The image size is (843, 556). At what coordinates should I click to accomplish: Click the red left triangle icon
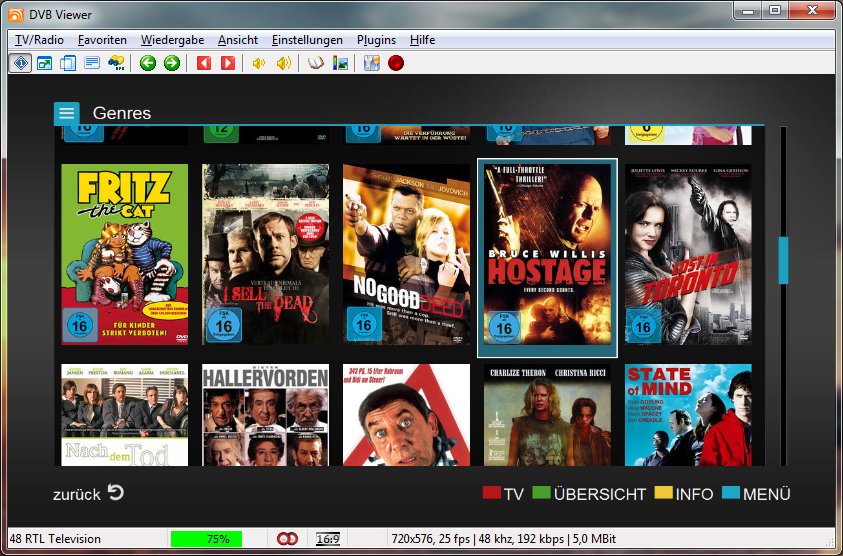[204, 63]
